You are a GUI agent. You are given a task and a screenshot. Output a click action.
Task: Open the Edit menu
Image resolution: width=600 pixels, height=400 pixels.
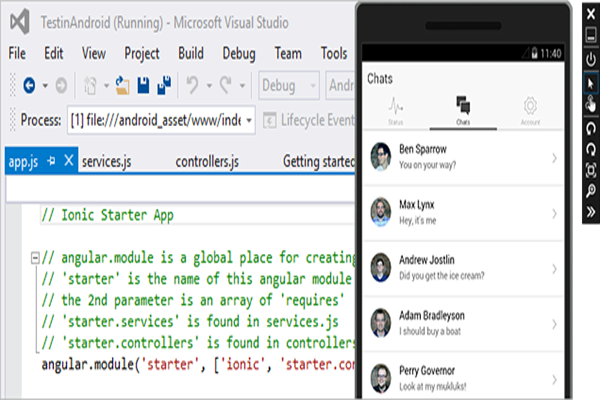pyautogui.click(x=54, y=53)
